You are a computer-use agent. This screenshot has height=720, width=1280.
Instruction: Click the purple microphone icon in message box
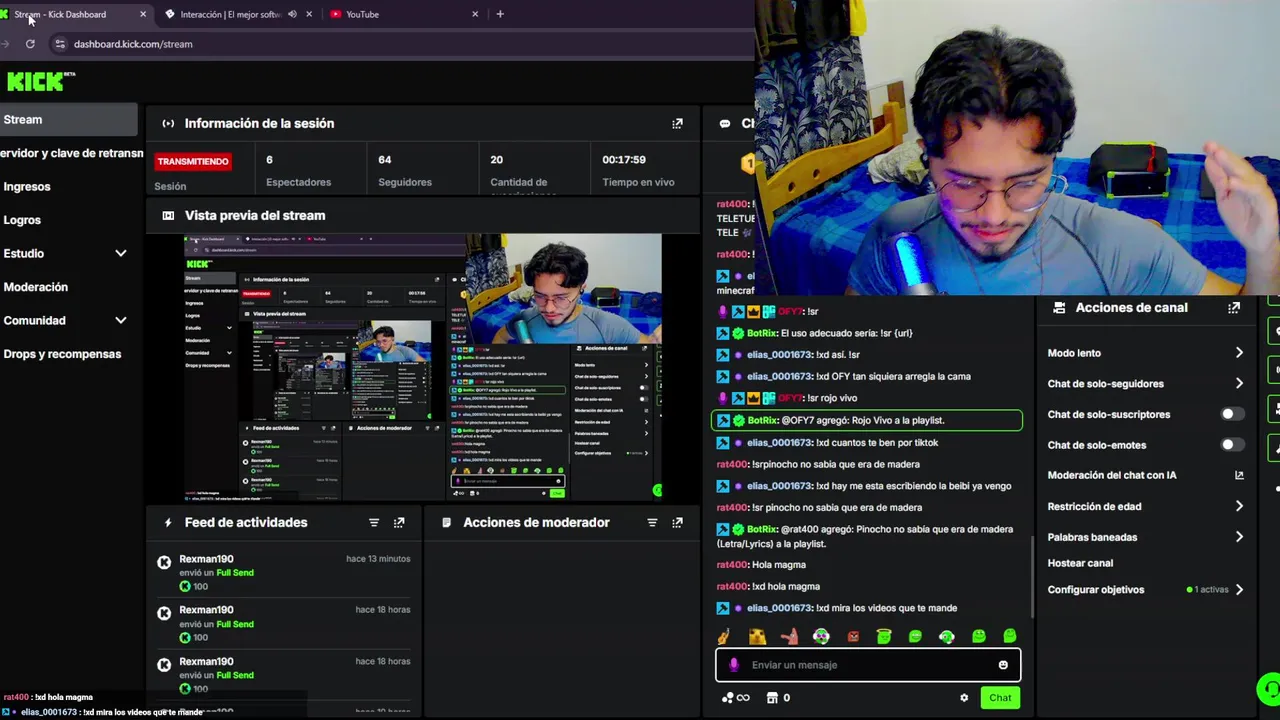pos(734,665)
